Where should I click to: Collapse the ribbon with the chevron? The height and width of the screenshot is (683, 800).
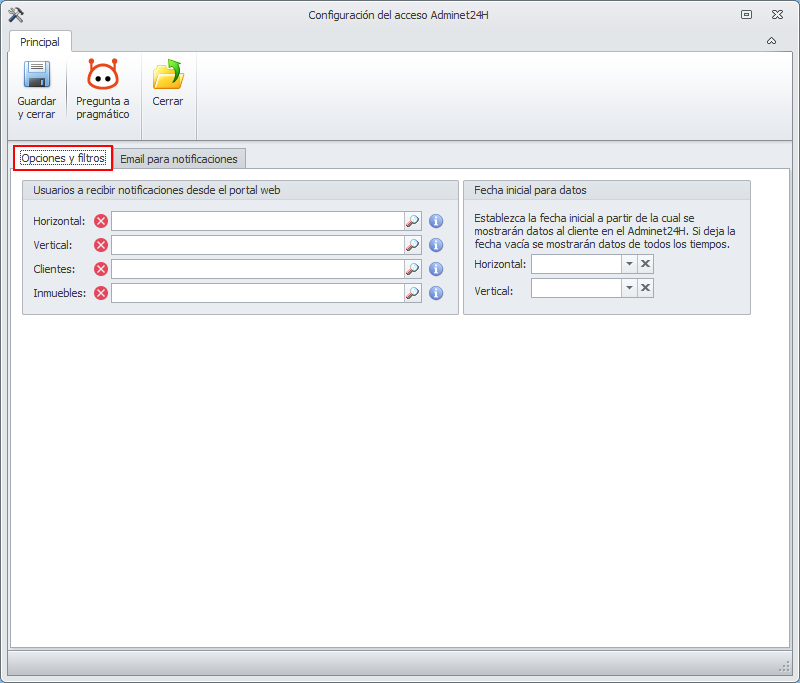(771, 41)
